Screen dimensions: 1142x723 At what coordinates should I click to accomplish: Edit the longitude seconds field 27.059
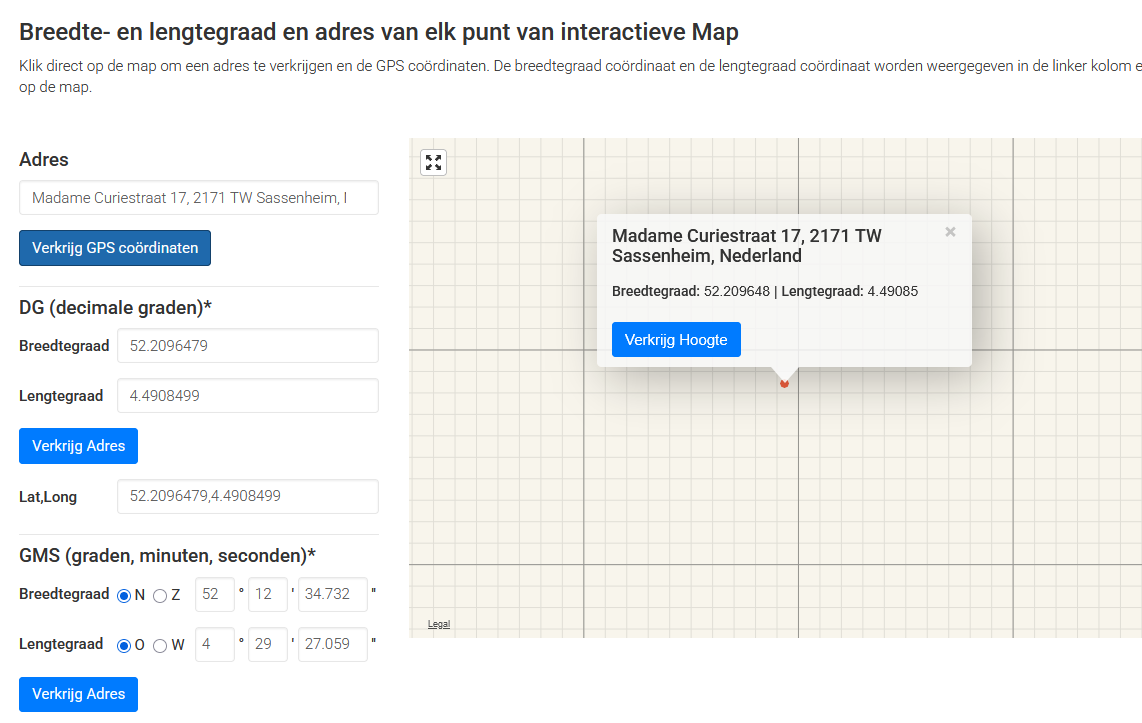332,644
